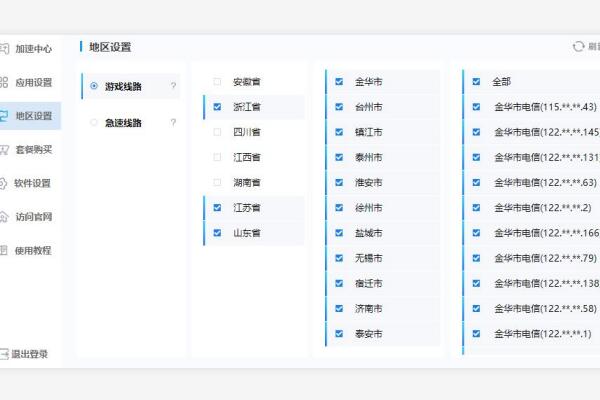
Task: Click the 浙江省 province label
Action: 247,107
